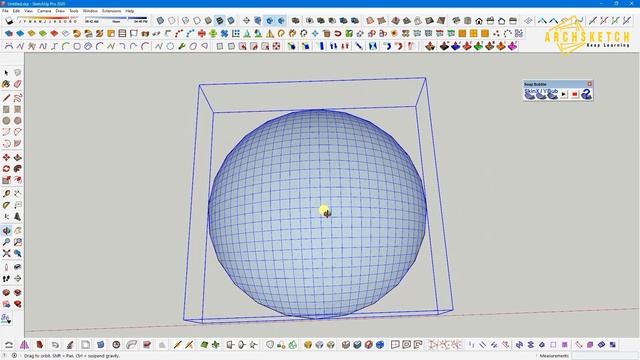The height and width of the screenshot is (360, 640).
Task: Select the 3D Text tool
Action: click(x=18, y=217)
